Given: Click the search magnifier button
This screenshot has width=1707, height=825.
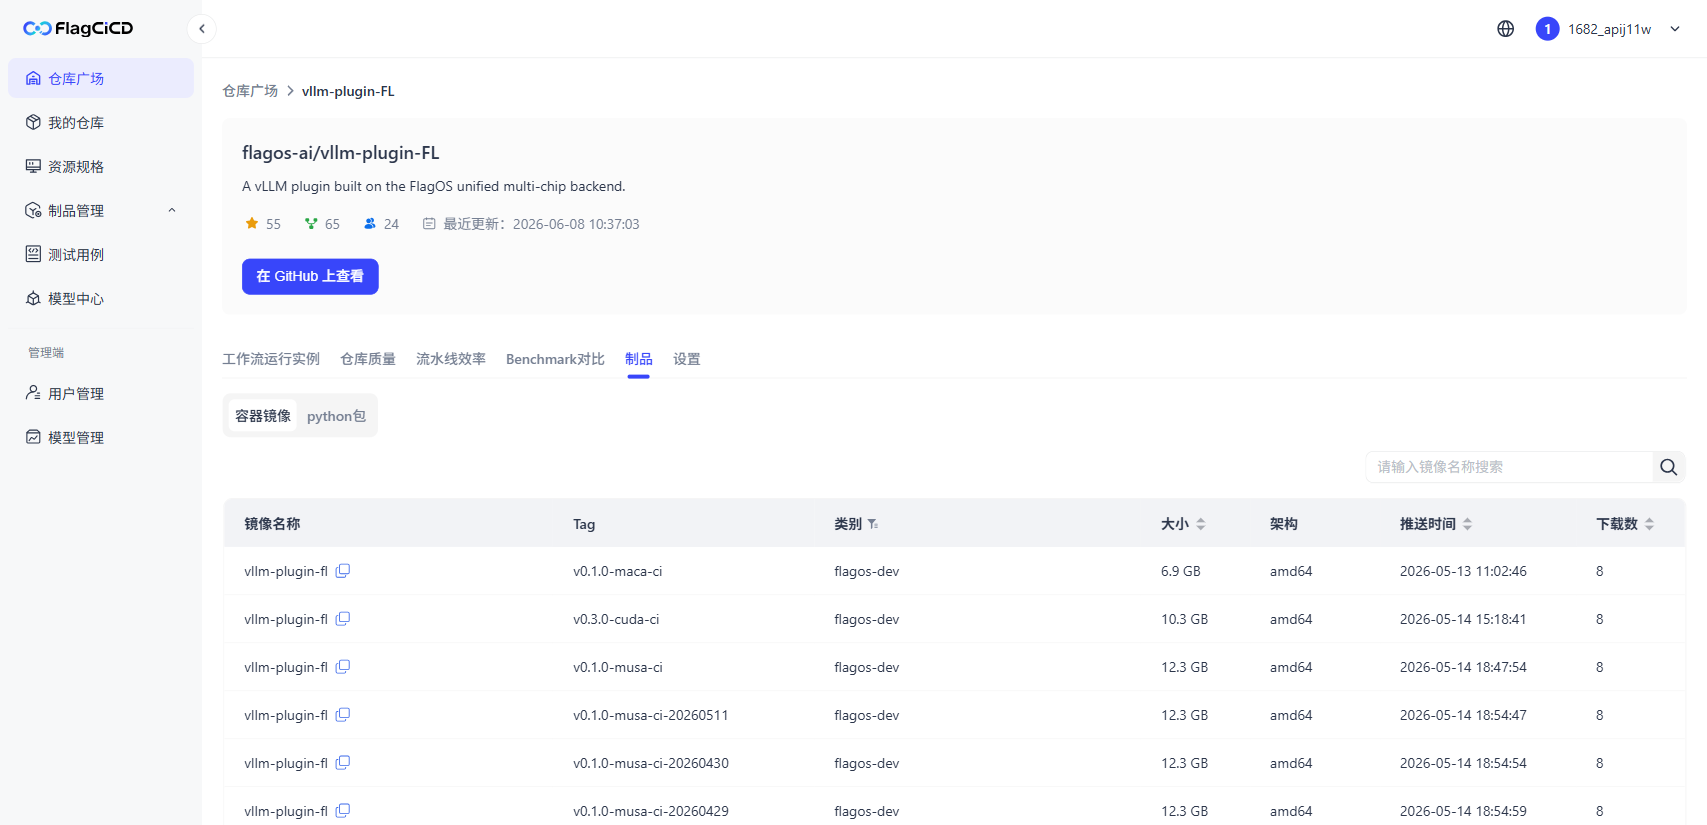Looking at the screenshot, I should click(x=1668, y=467).
